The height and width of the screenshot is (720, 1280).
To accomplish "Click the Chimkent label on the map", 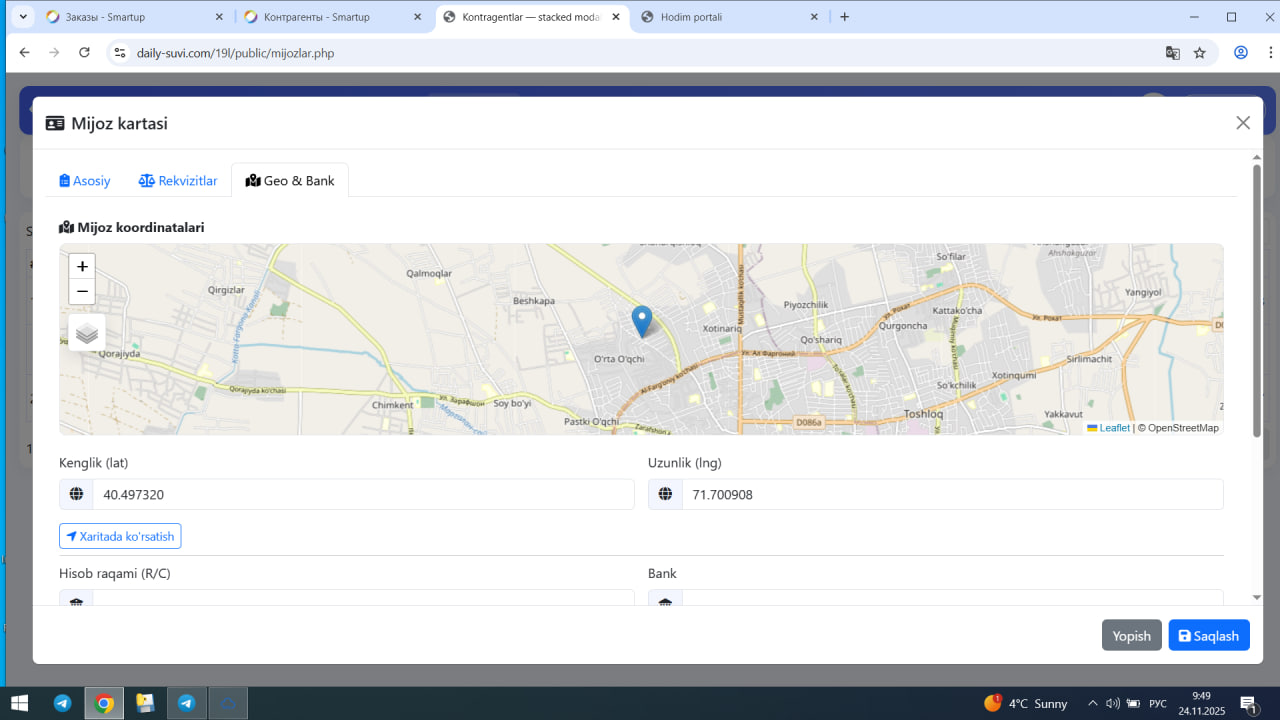I will tap(392, 405).
